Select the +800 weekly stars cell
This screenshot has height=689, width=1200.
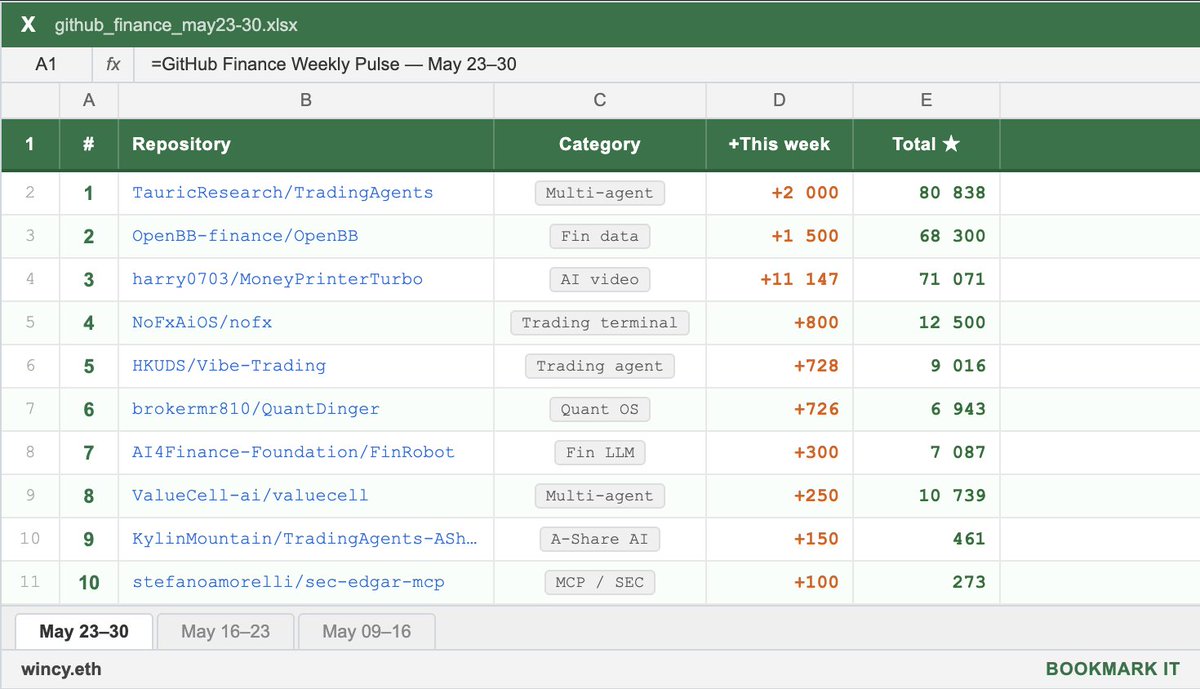pos(779,322)
